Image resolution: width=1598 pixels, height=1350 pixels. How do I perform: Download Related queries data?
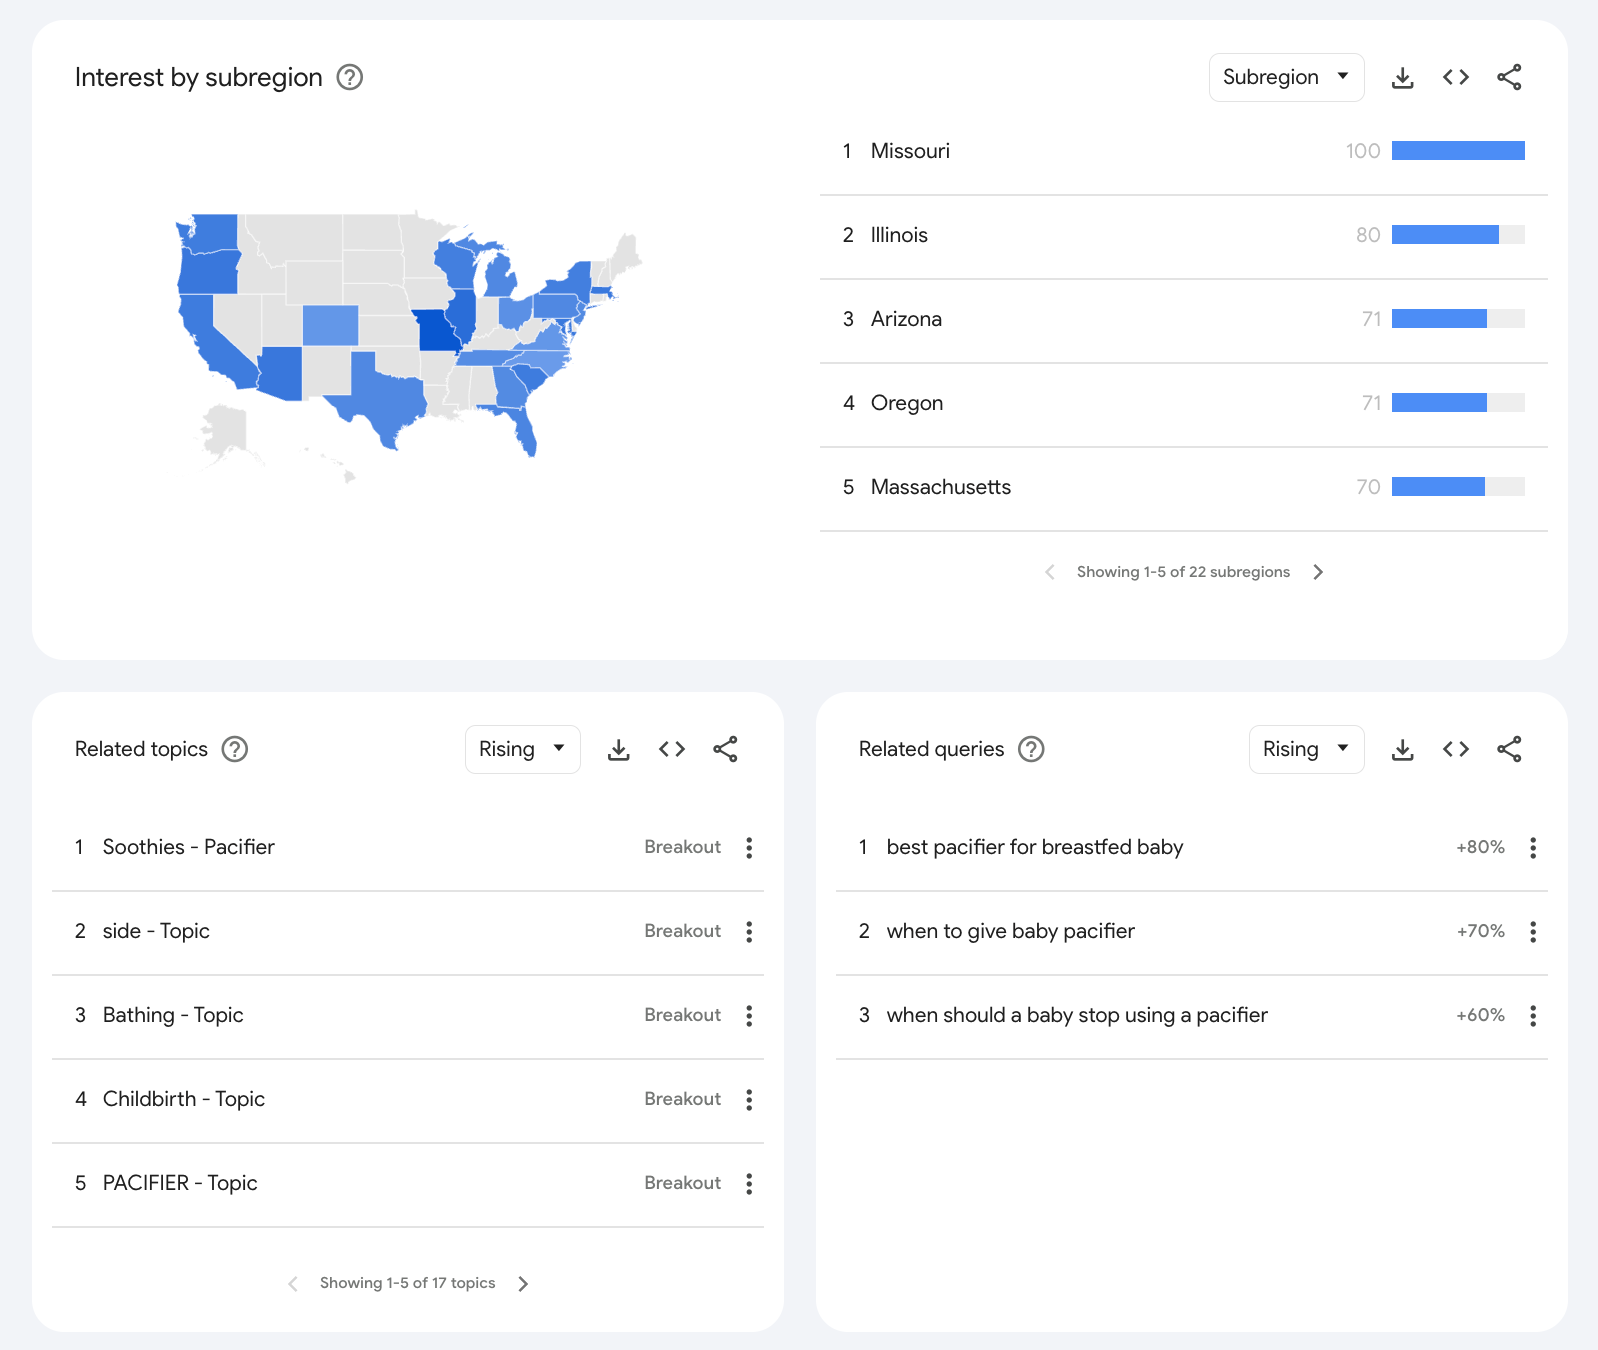point(1403,750)
